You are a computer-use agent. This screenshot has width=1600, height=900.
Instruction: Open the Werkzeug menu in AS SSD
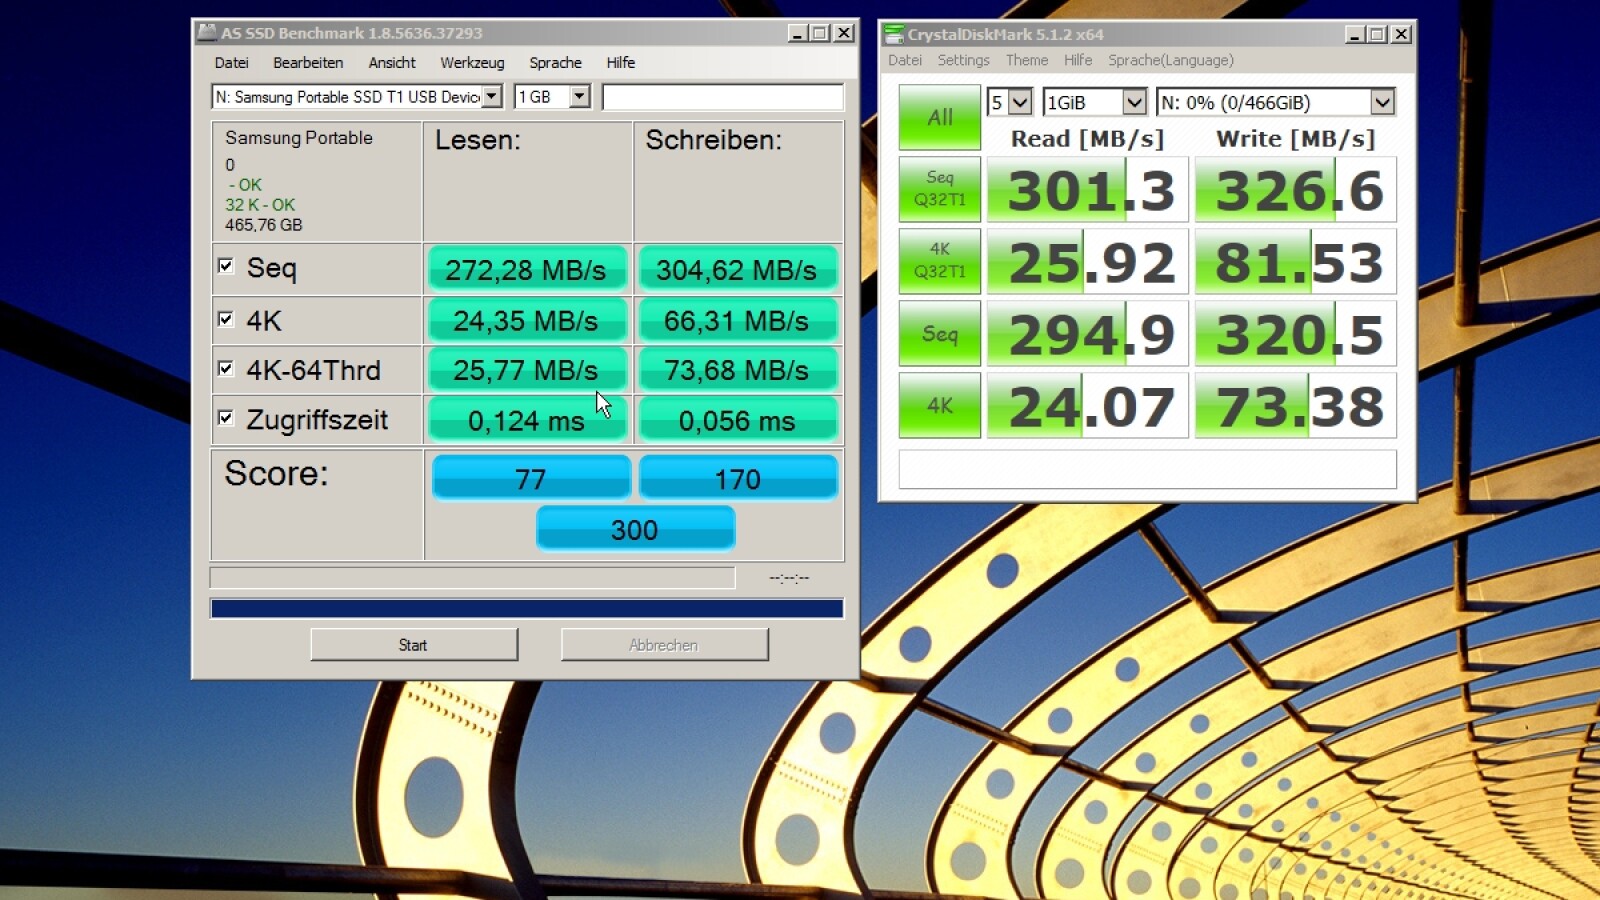point(472,62)
